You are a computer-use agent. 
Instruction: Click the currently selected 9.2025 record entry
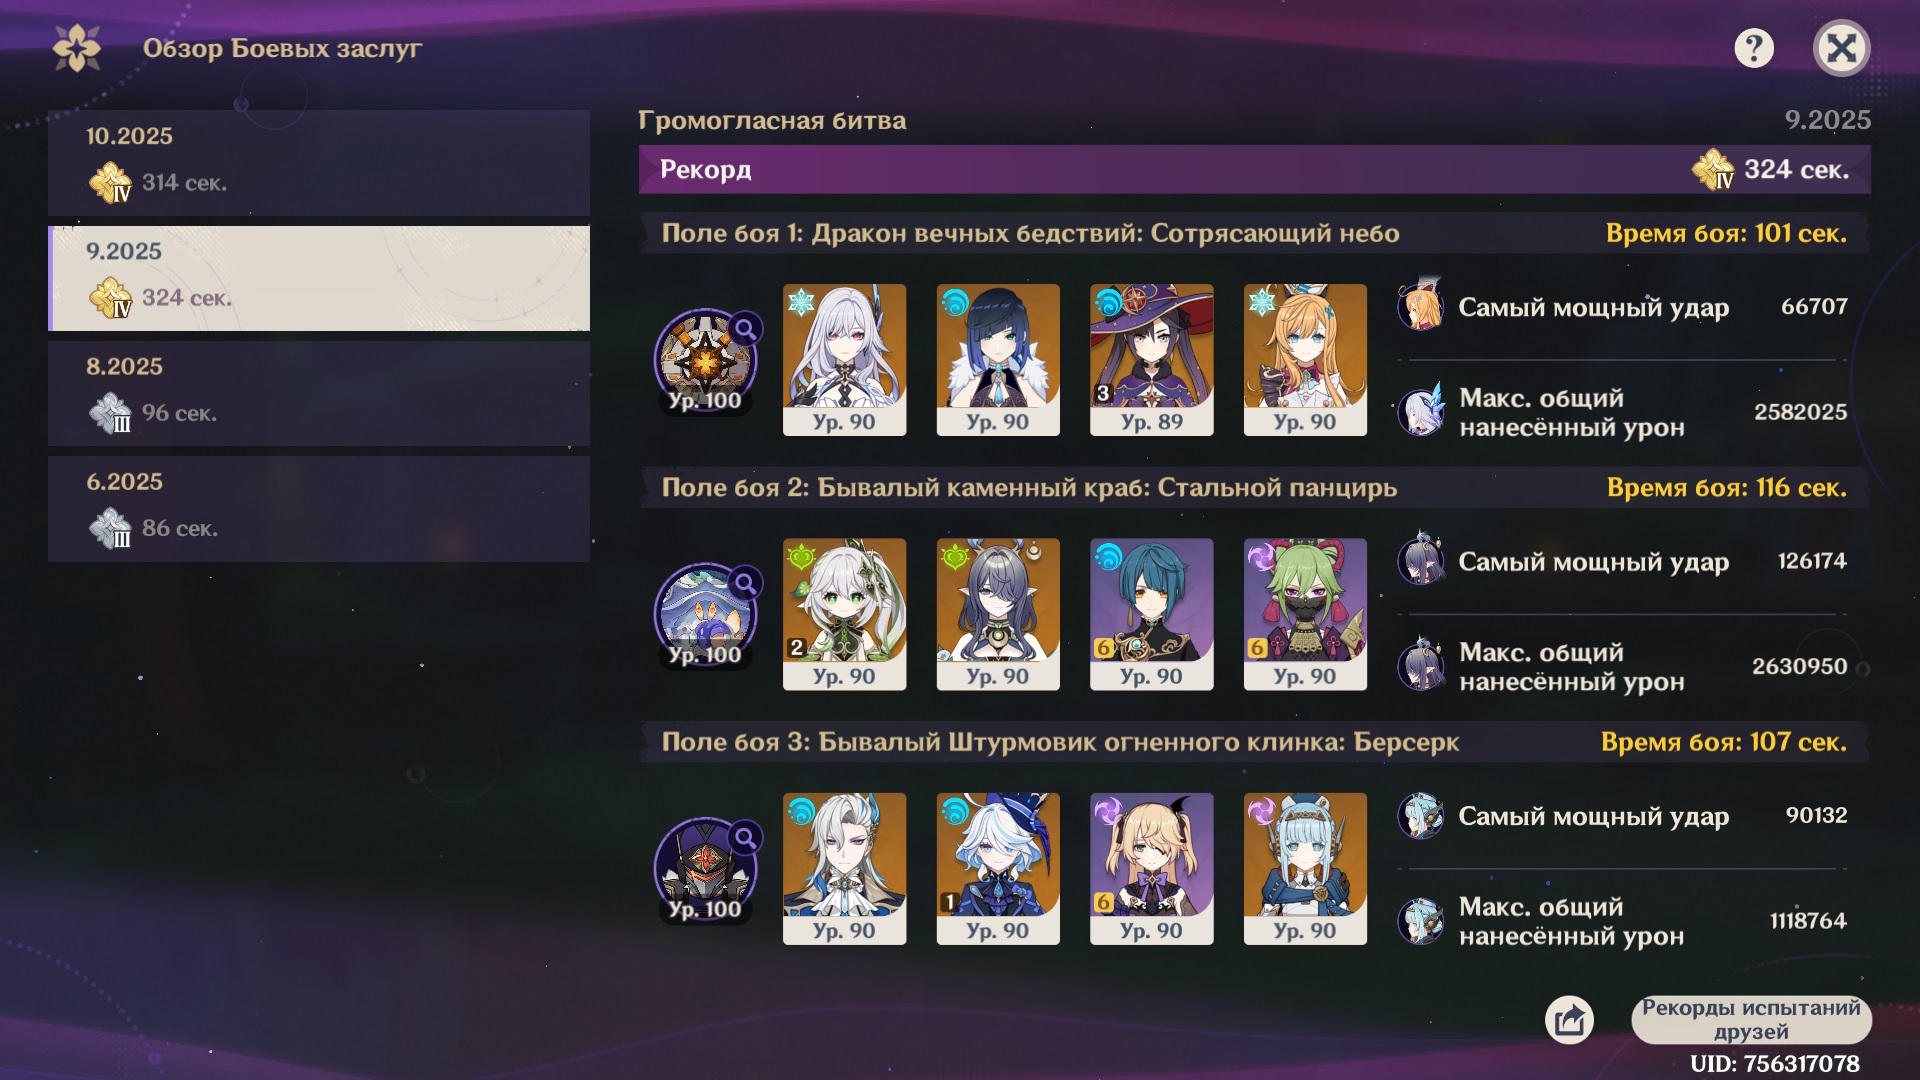[319, 278]
